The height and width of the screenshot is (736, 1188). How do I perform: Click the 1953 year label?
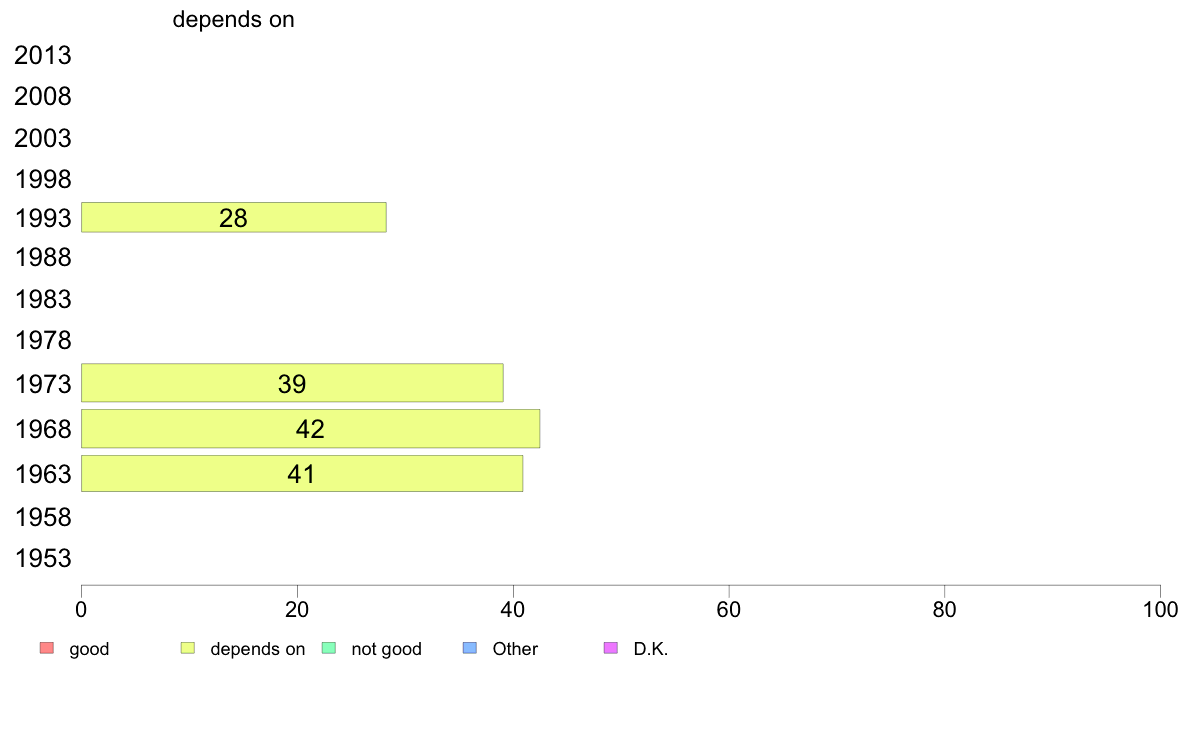(x=43, y=559)
